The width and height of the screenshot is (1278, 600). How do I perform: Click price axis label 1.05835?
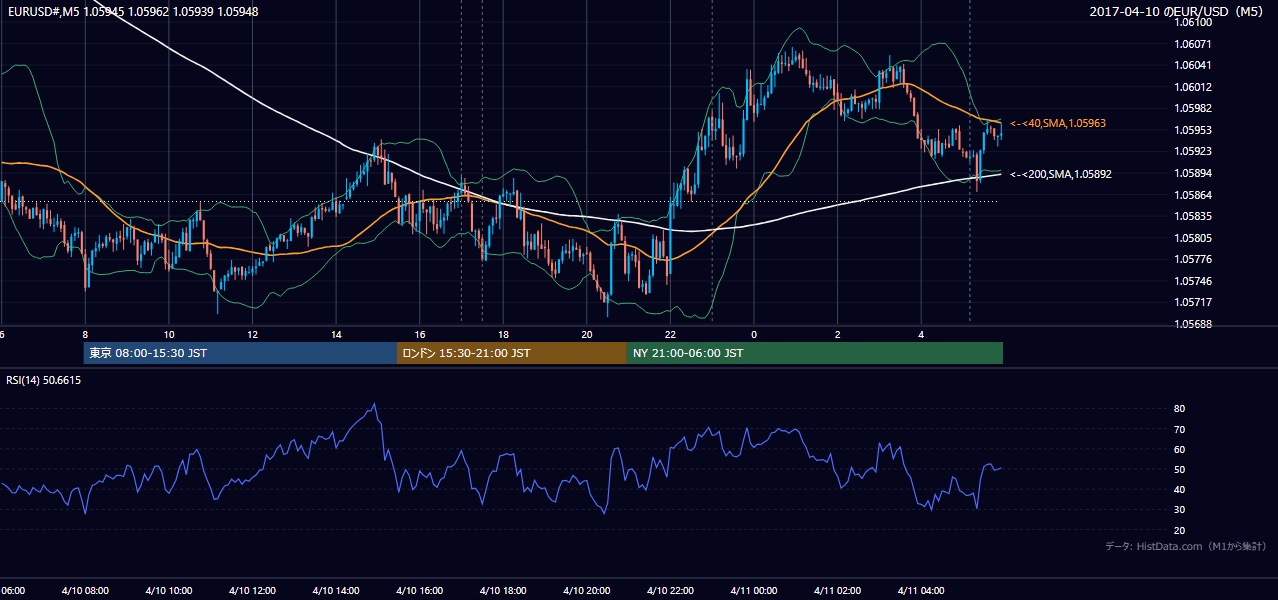(1193, 216)
